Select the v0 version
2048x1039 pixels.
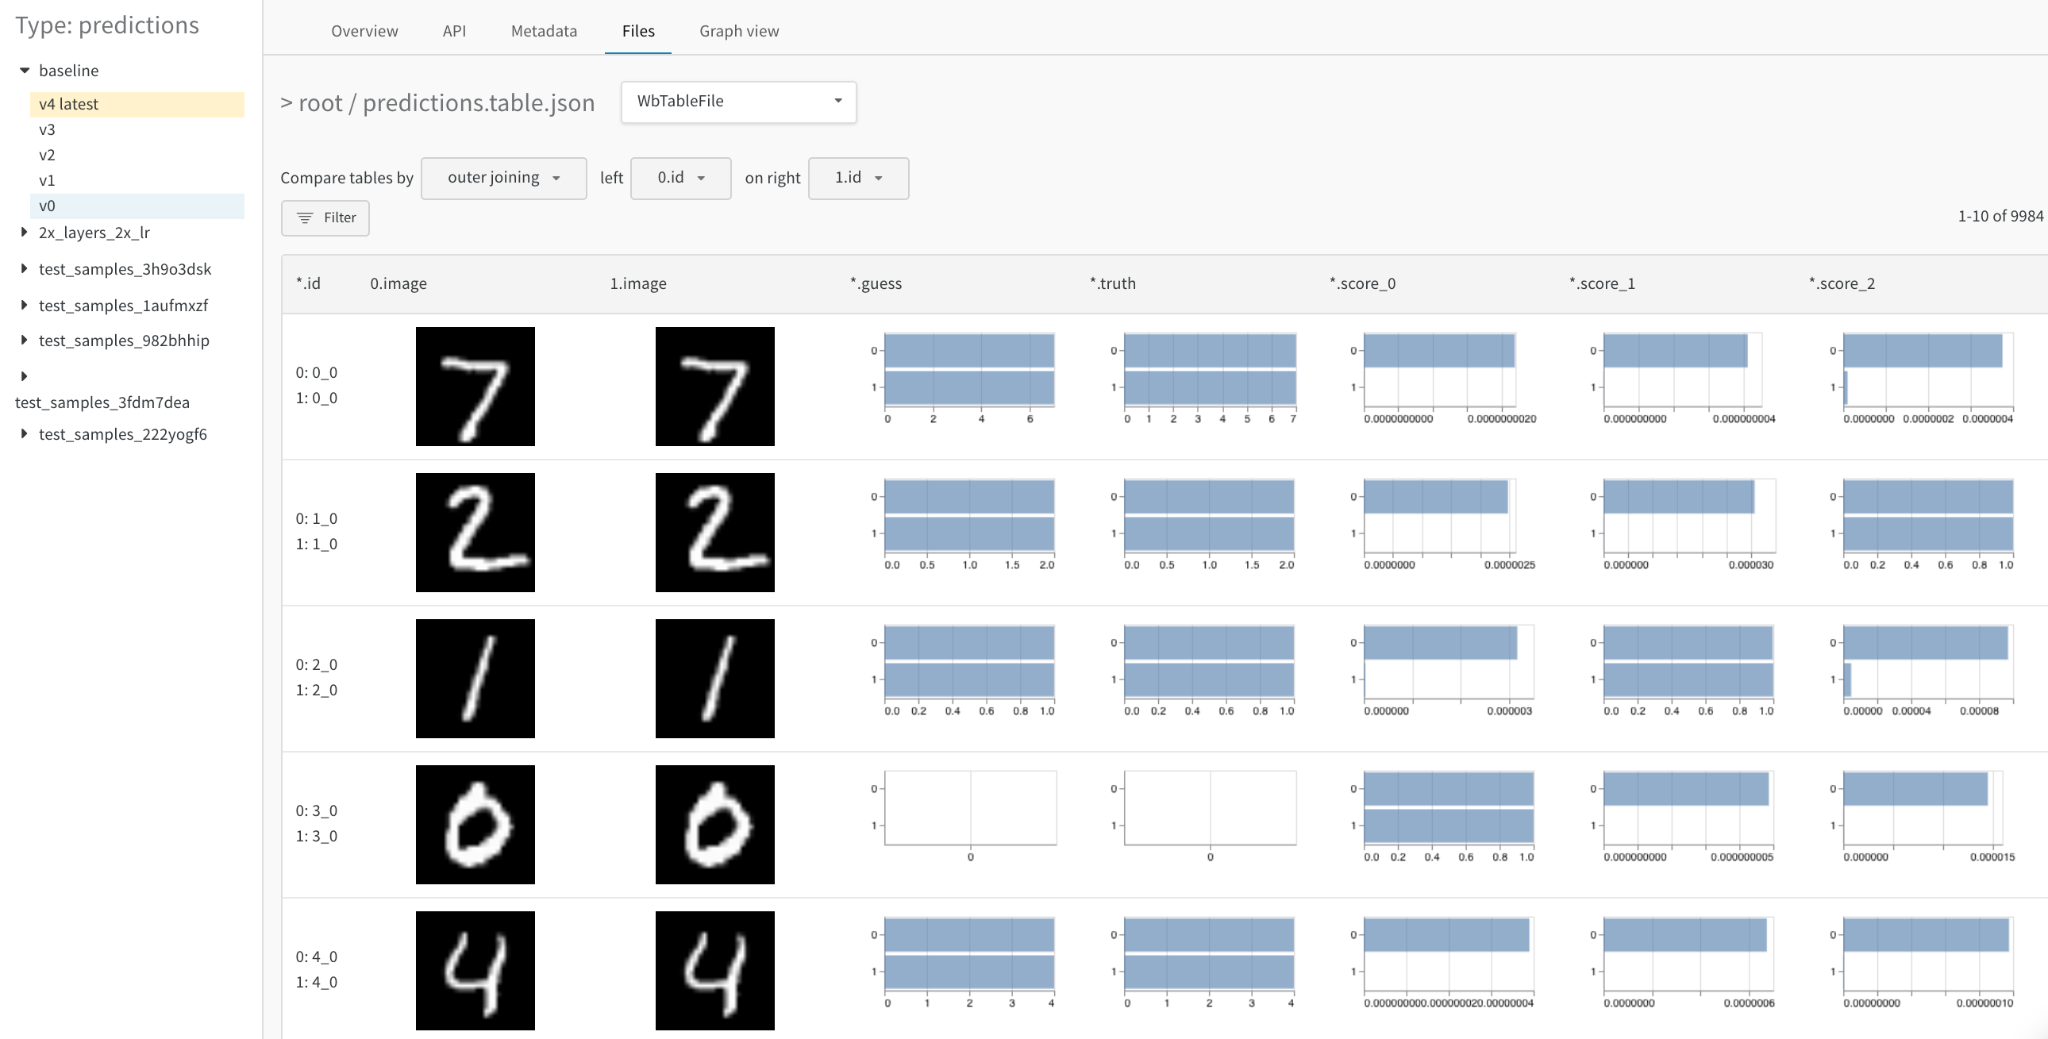[x=48, y=206]
